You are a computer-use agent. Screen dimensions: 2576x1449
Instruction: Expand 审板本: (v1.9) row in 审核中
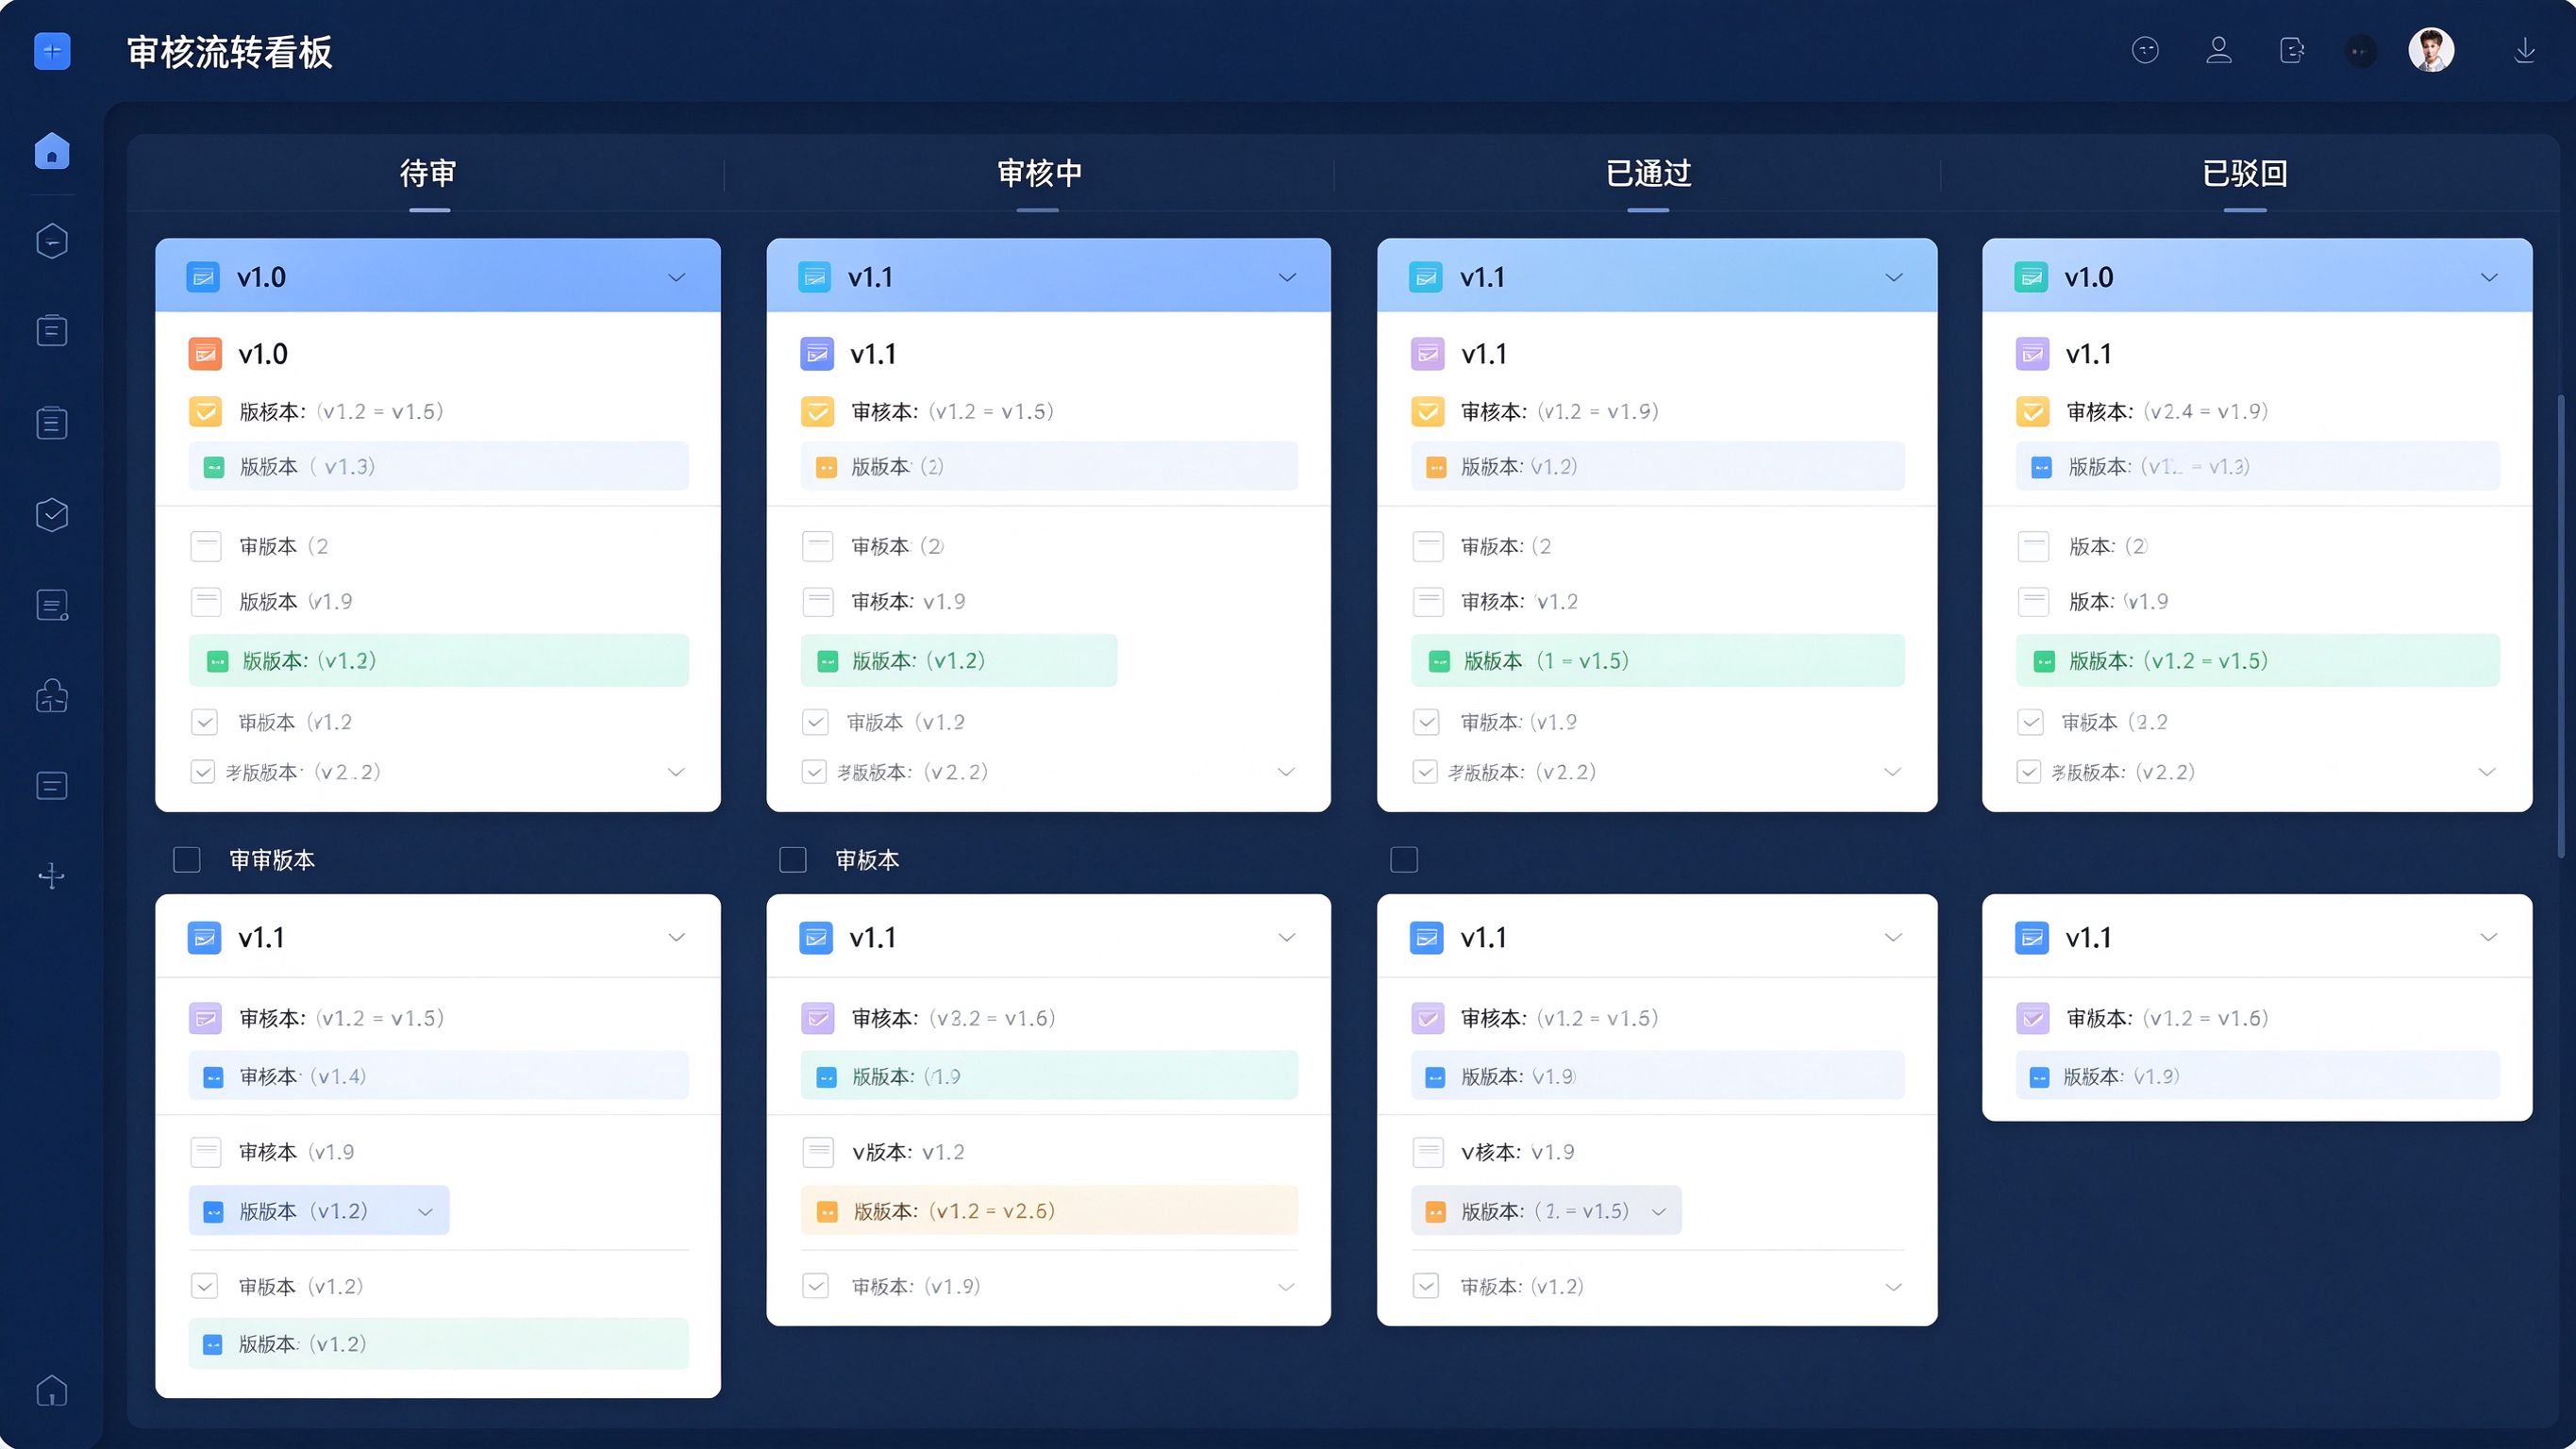point(1287,1287)
